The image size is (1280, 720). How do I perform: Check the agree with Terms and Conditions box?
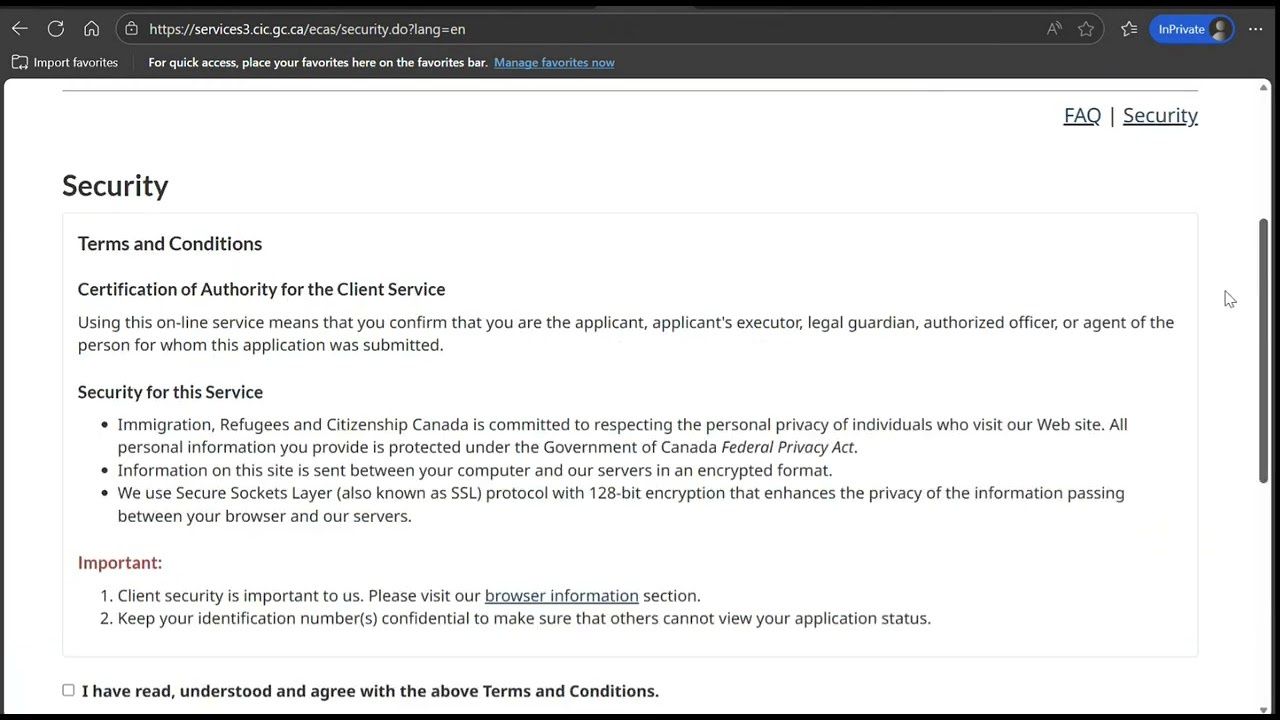(68, 690)
